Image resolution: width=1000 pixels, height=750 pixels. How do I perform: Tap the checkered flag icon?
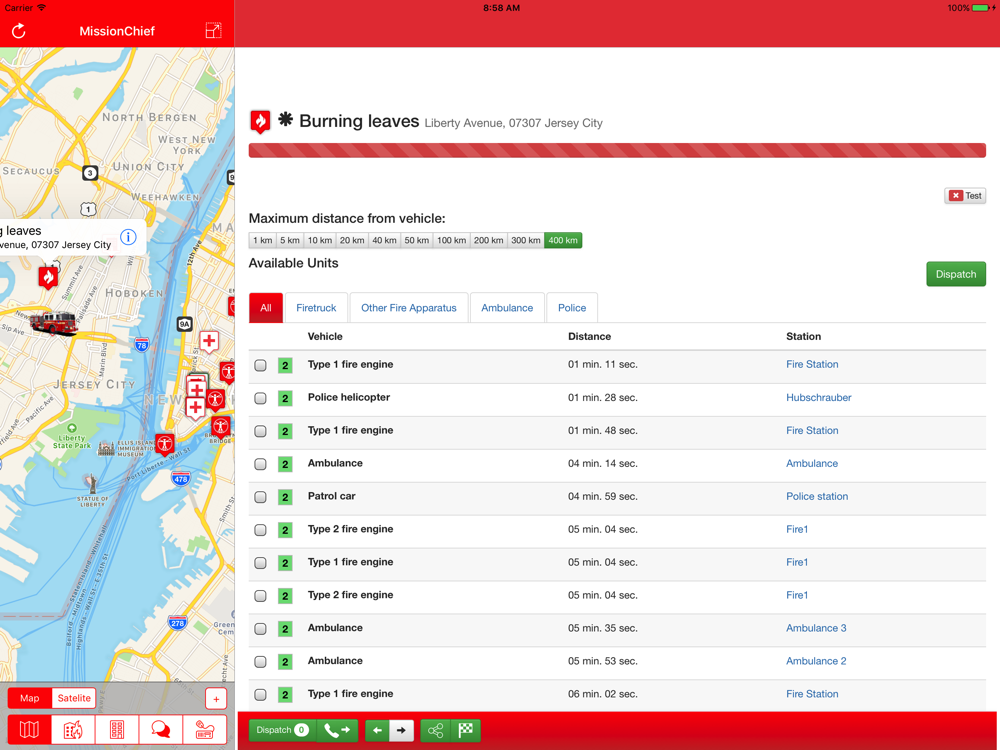tap(466, 730)
